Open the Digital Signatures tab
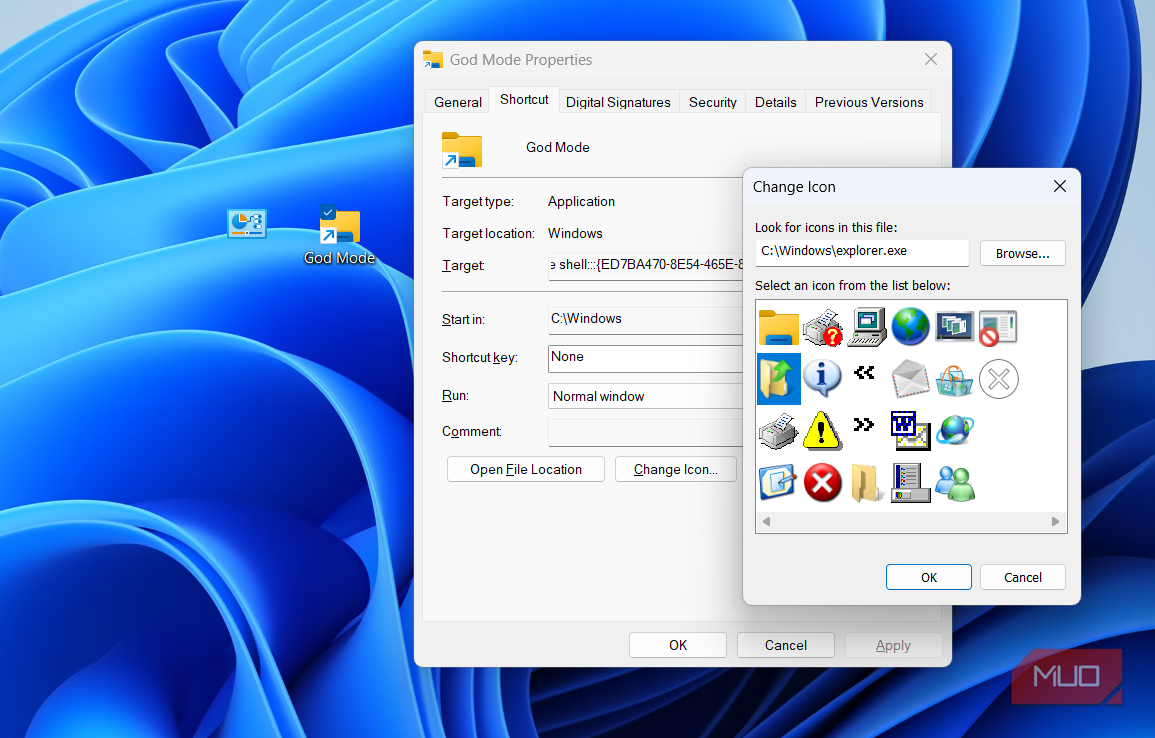 (x=618, y=102)
